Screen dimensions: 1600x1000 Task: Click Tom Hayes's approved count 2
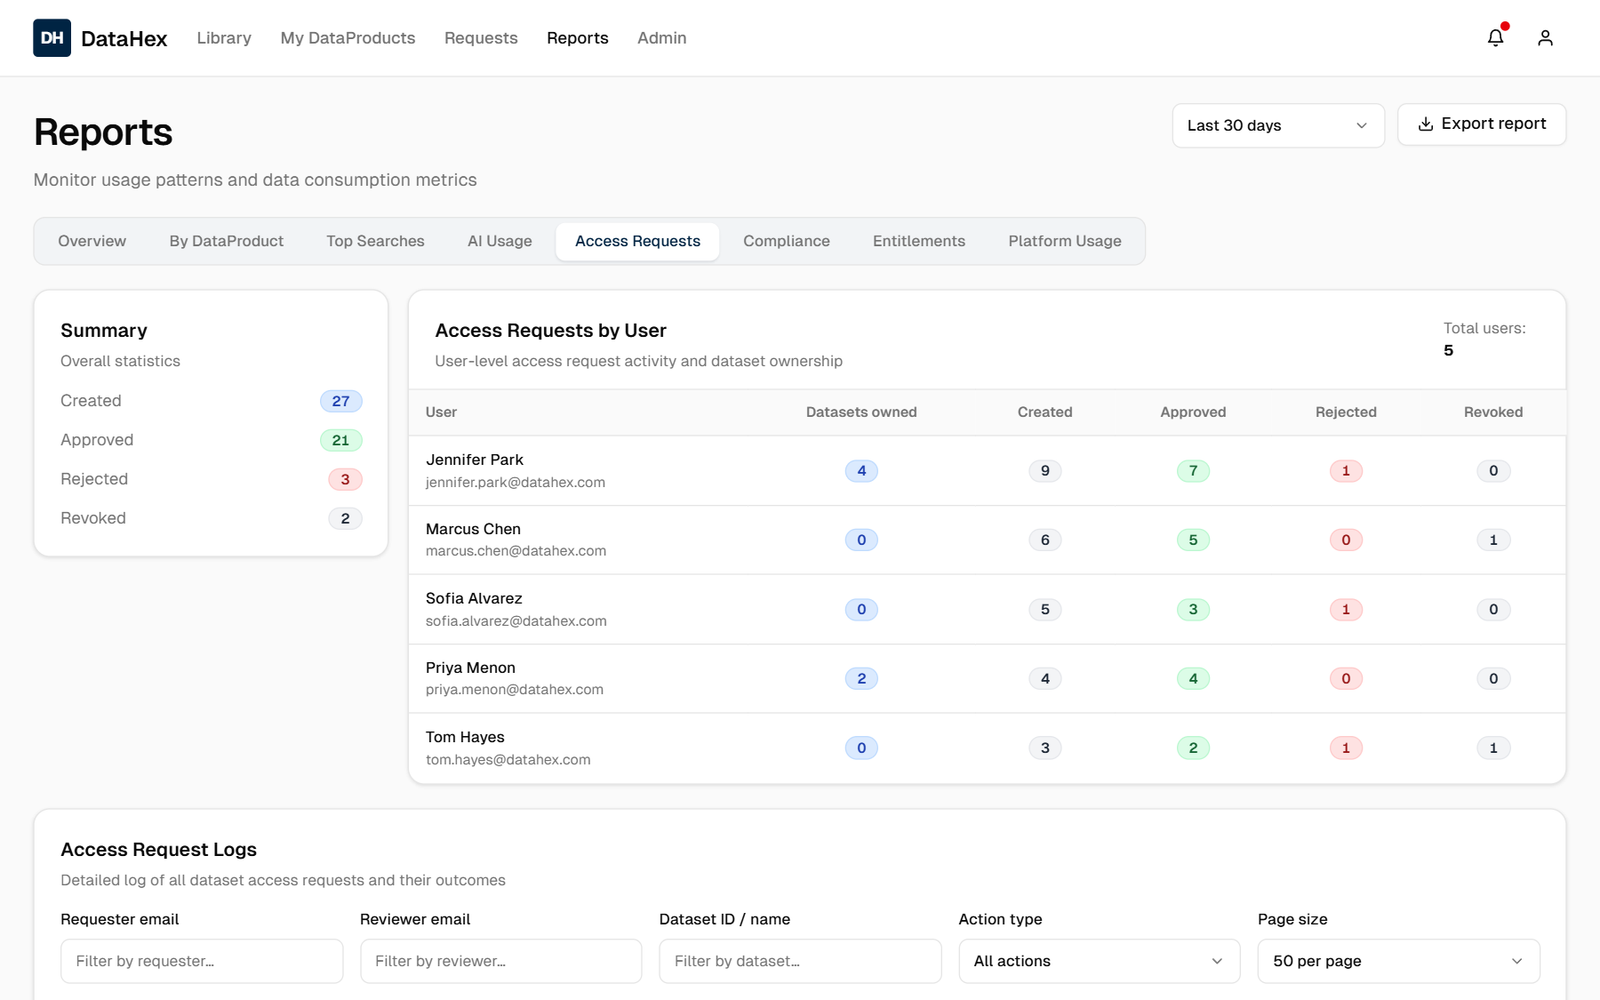(1193, 748)
